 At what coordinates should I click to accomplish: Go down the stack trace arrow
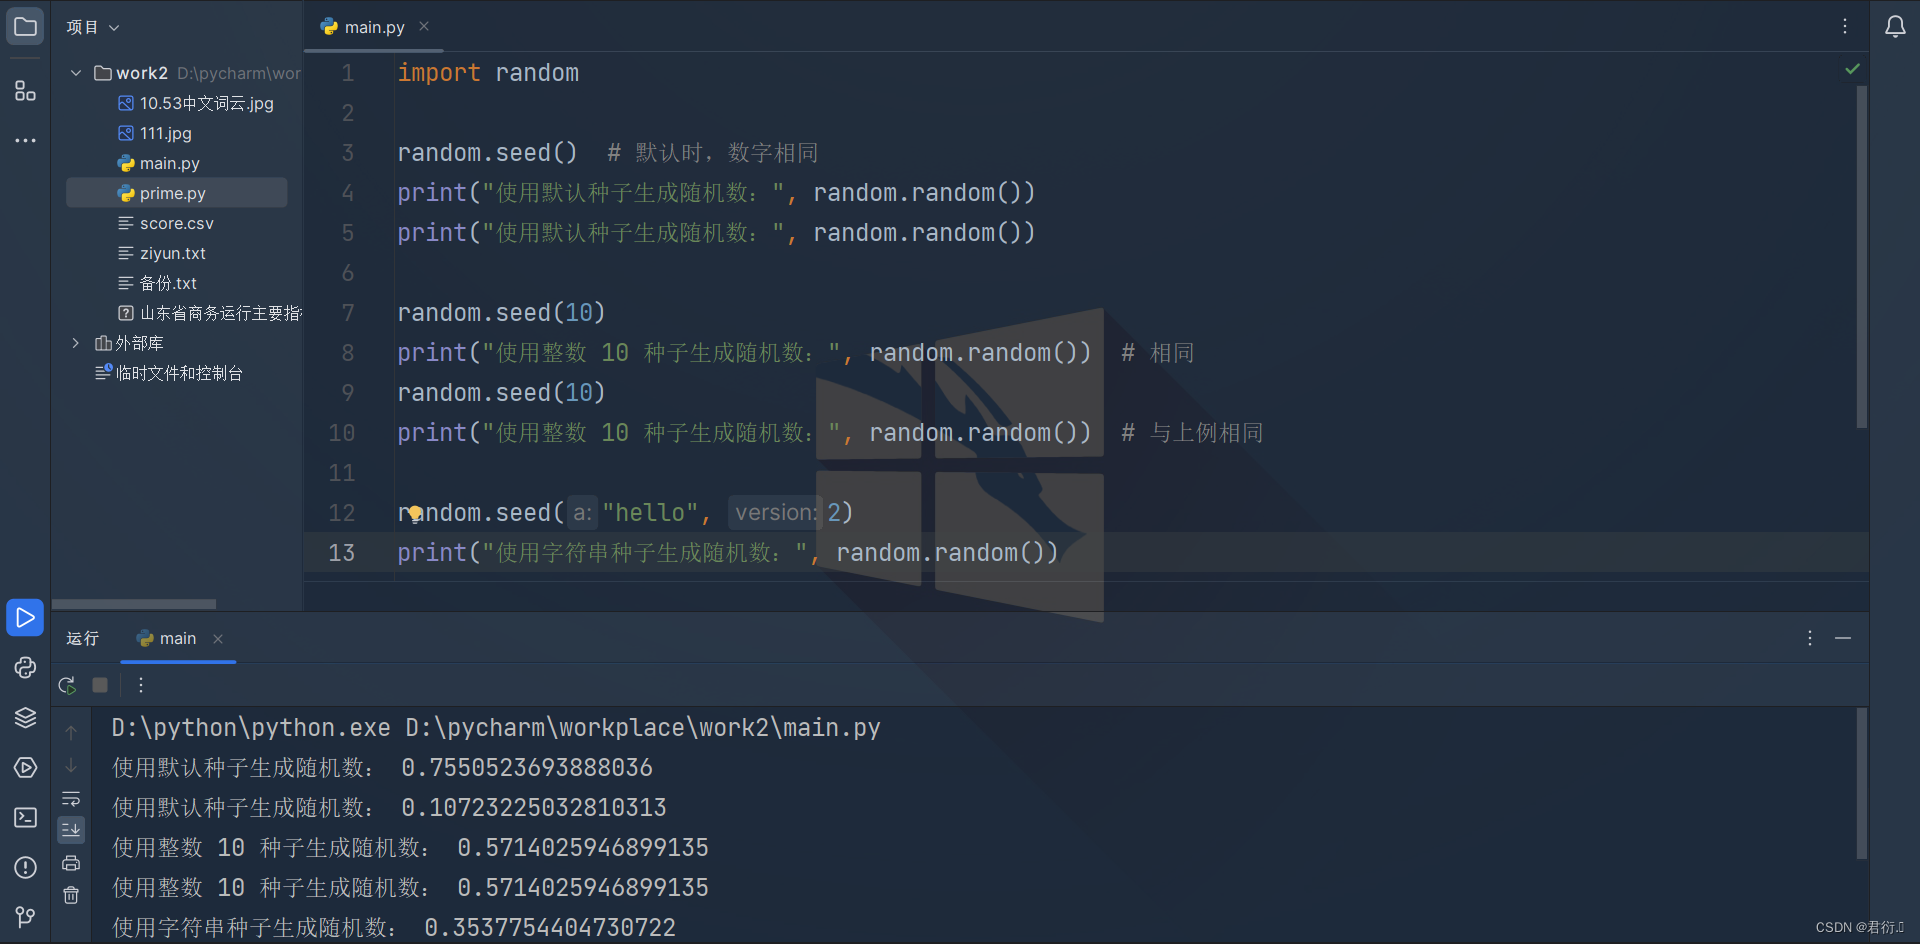pos(71,766)
